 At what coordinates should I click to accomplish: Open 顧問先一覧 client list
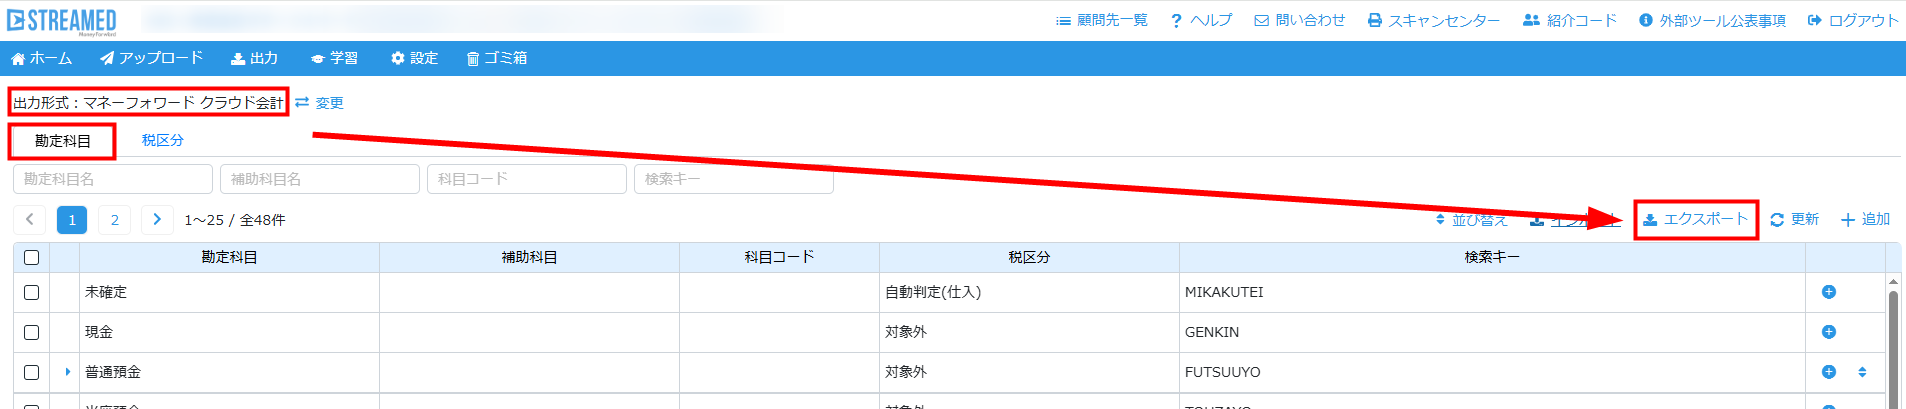1102,20
